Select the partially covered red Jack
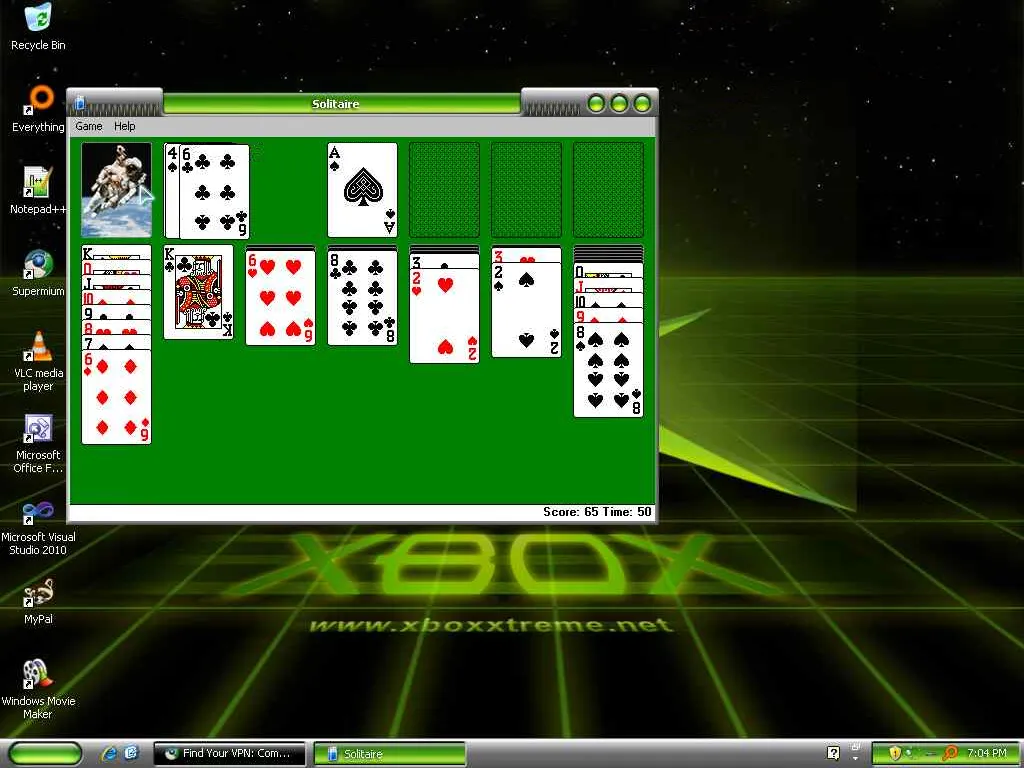Image resolution: width=1024 pixels, height=768 pixels. tap(608, 285)
